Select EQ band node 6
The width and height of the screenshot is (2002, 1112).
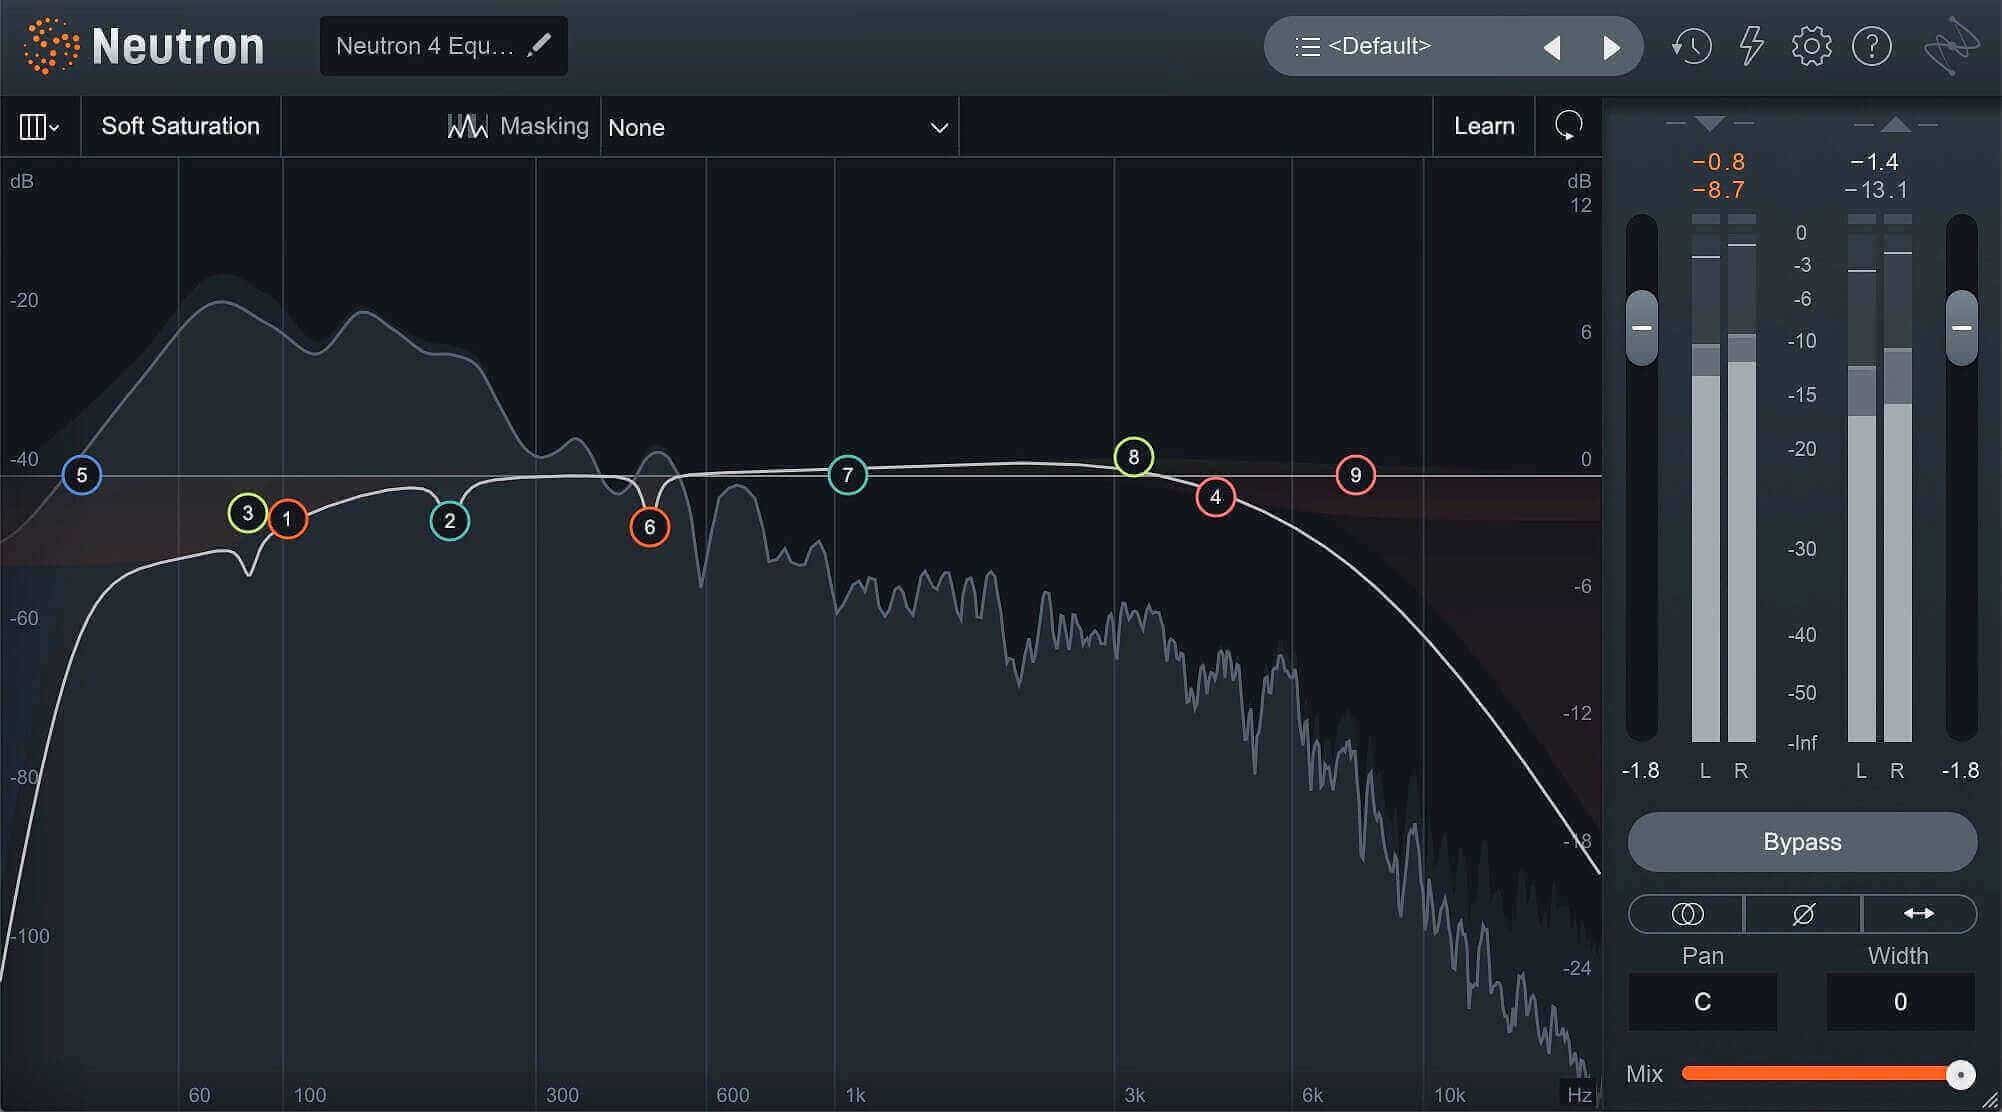click(650, 527)
